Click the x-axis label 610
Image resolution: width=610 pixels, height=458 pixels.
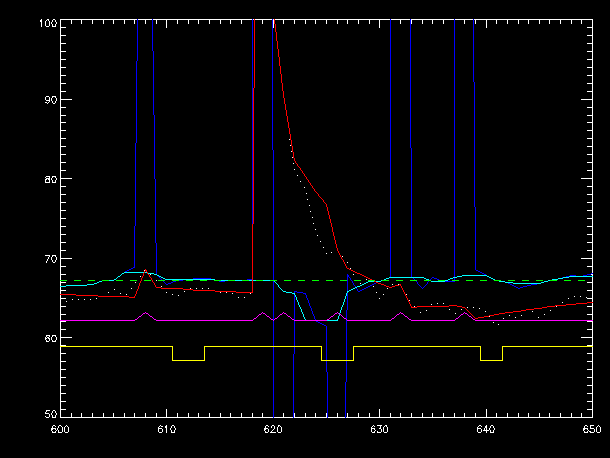[x=167, y=429]
